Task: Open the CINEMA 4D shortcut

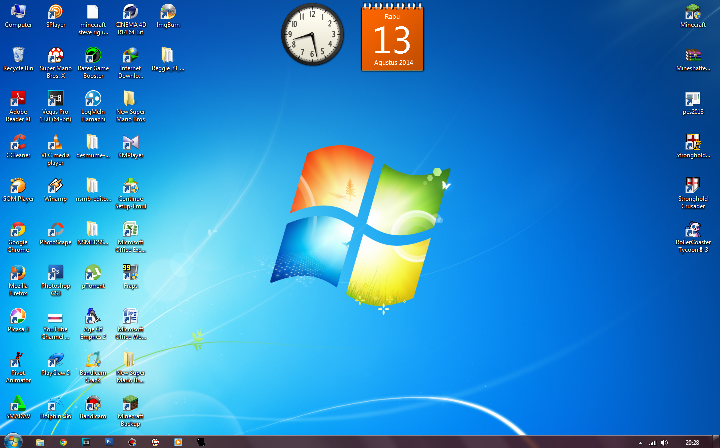Action: pyautogui.click(x=131, y=20)
